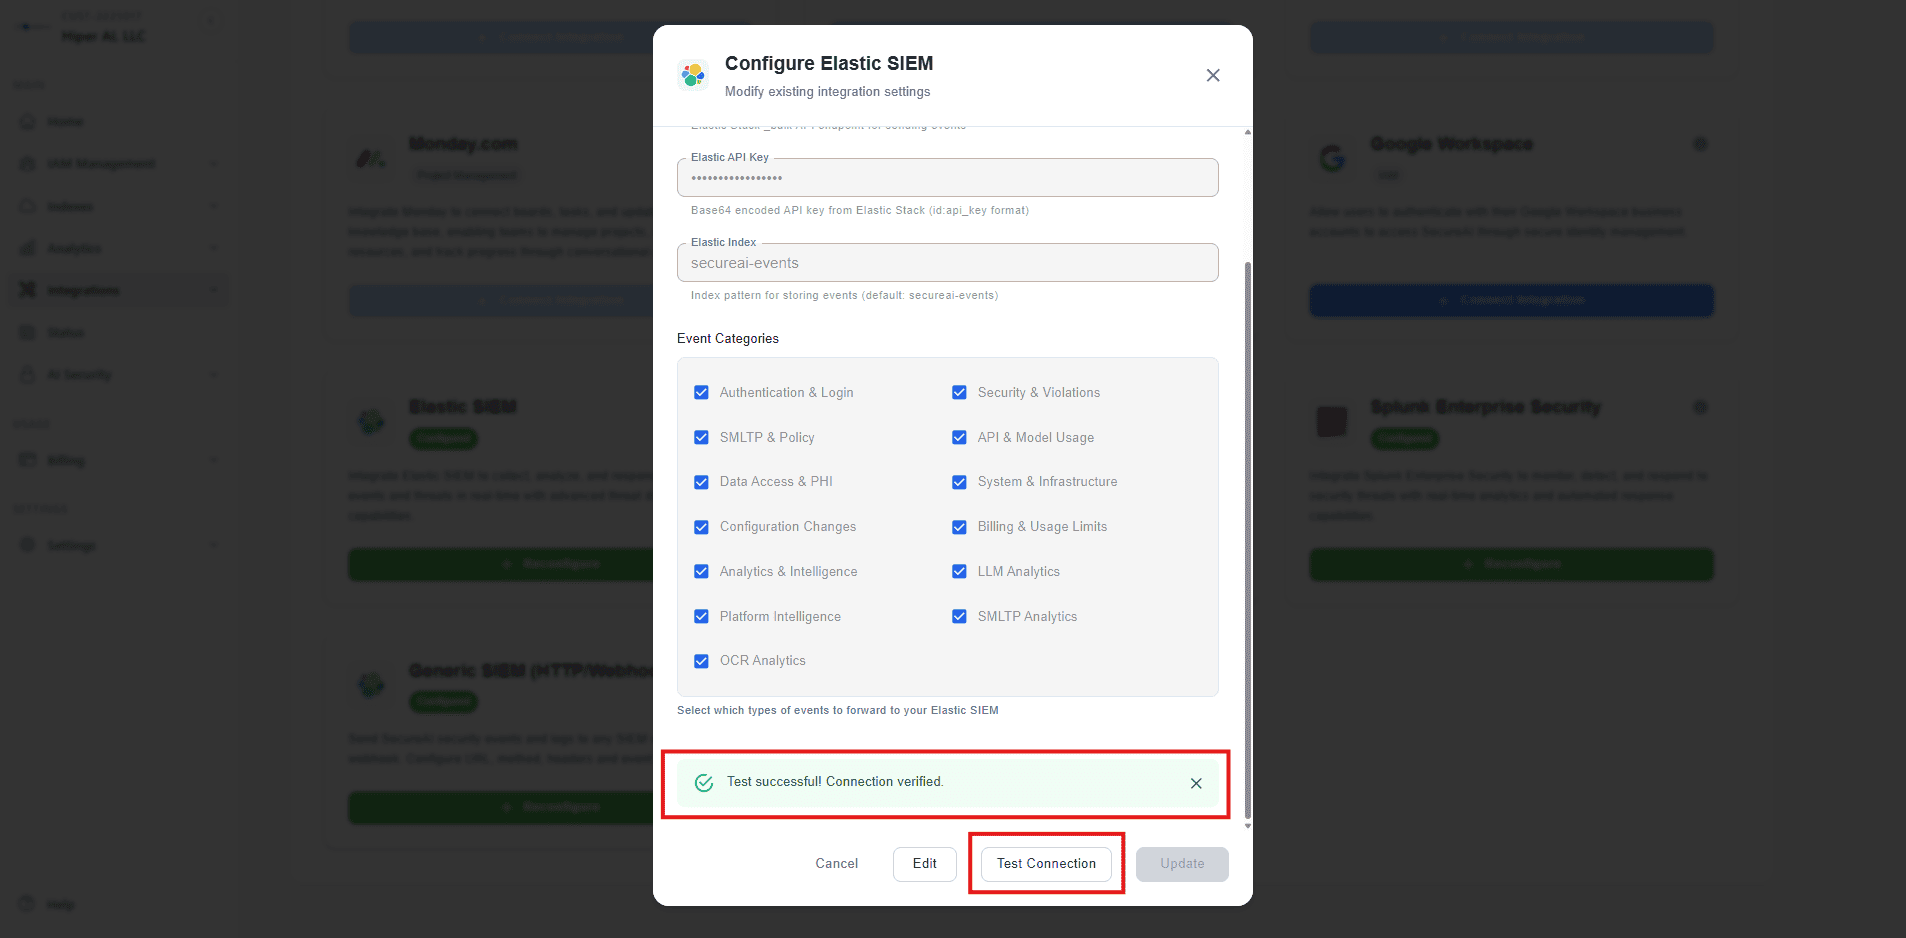
Task: Uncheck Configuration Changes
Action: point(701,527)
